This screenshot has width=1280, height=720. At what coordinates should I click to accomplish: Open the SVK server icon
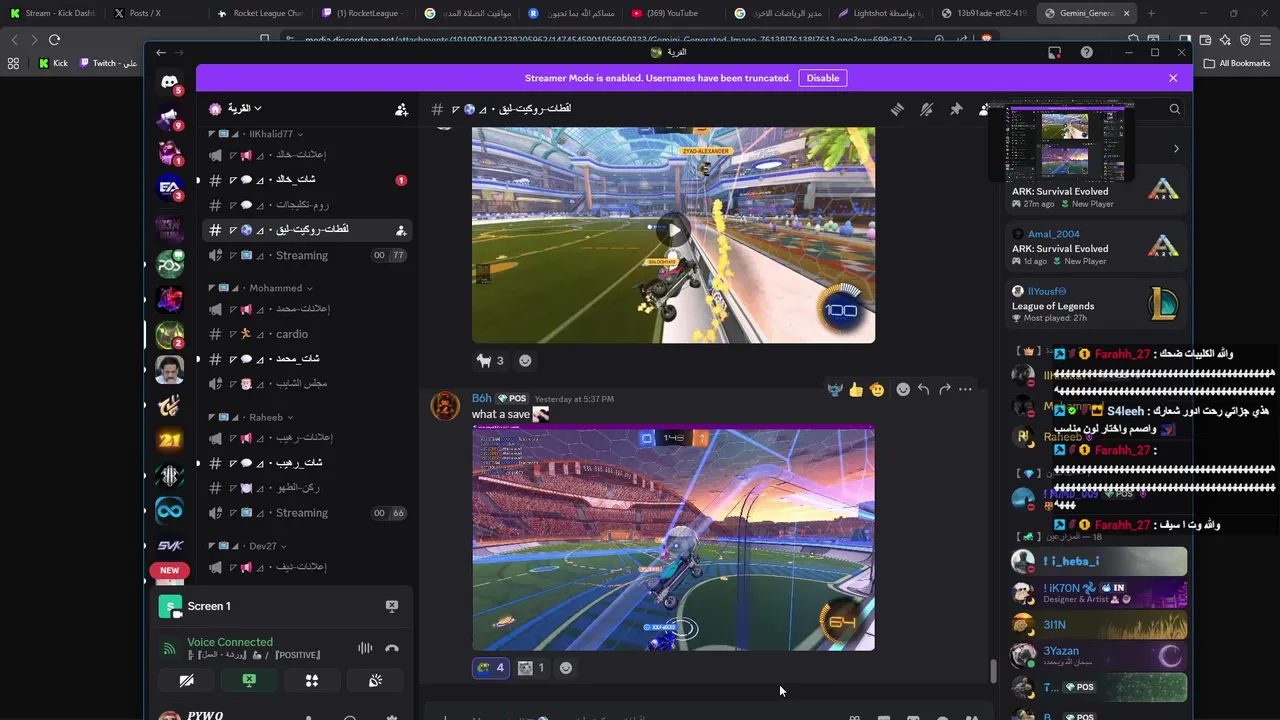pyautogui.click(x=170, y=546)
